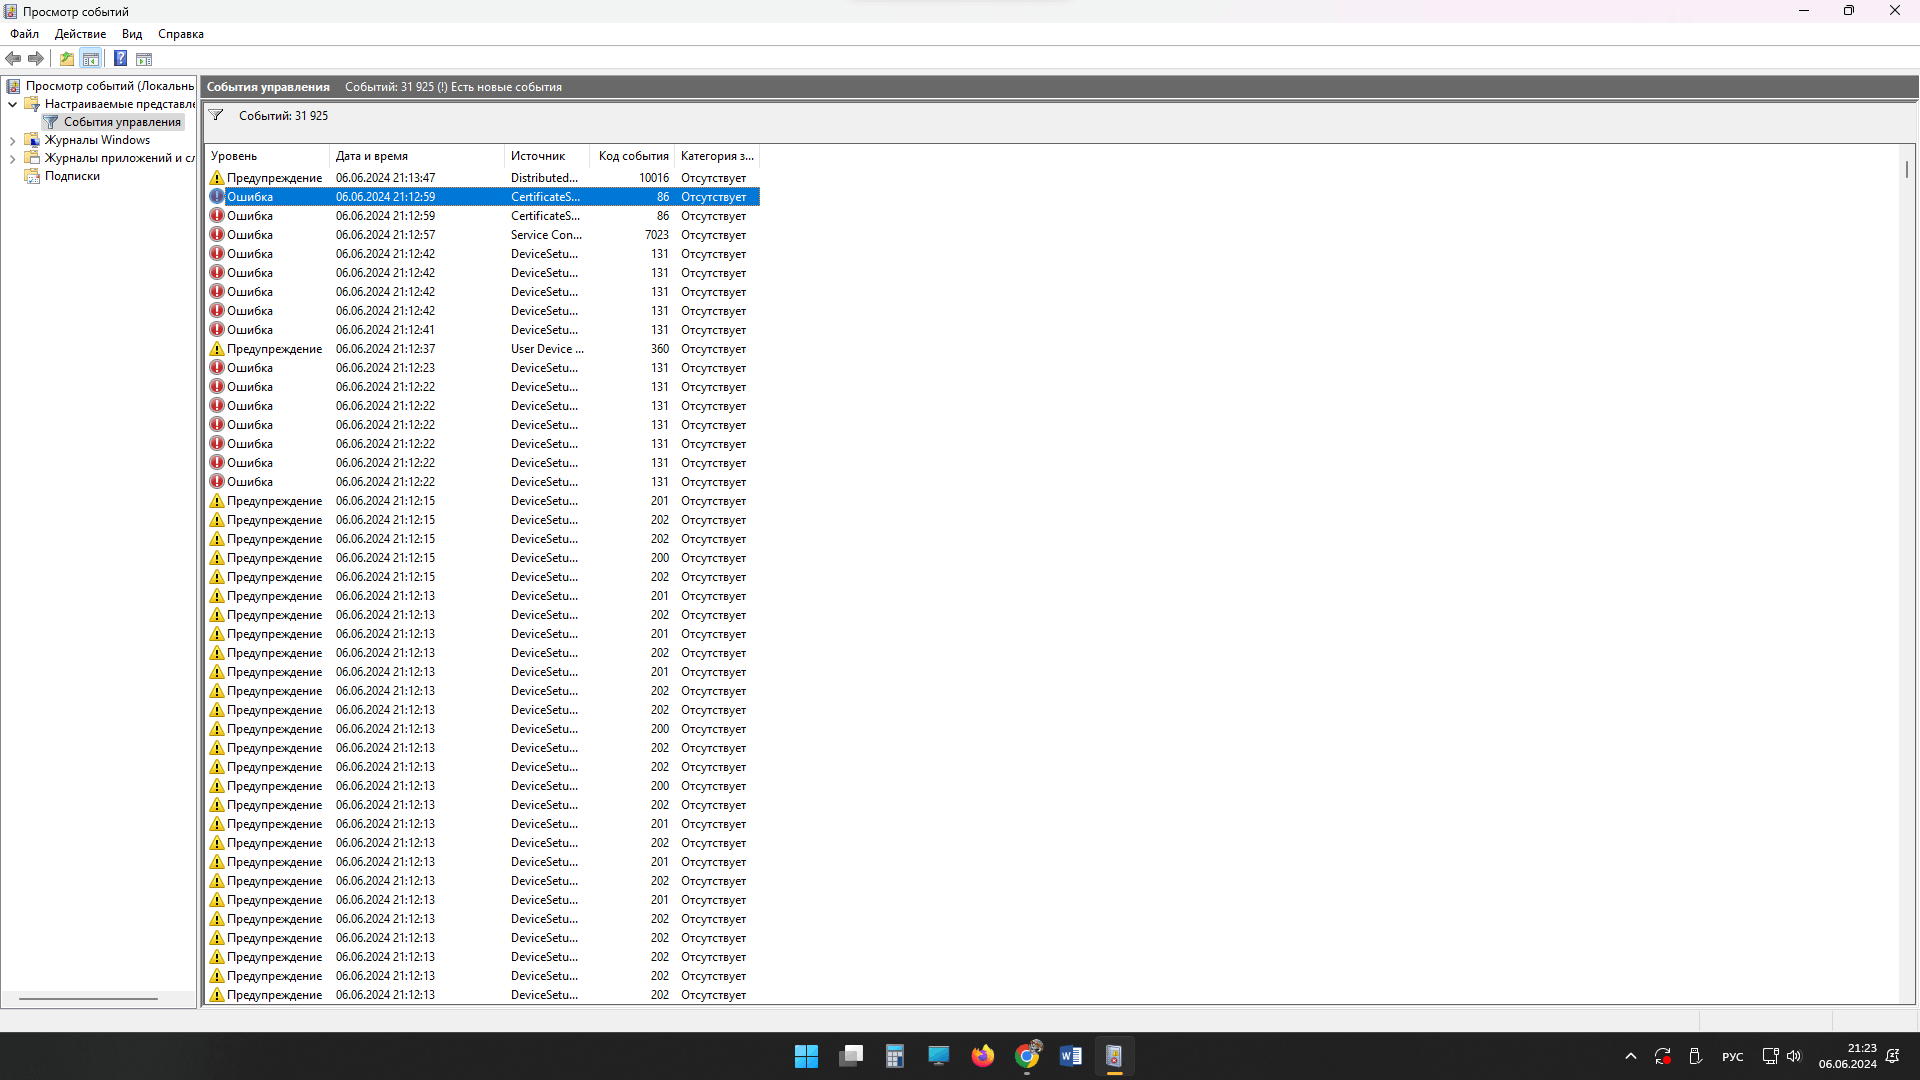Click the back navigation arrow icon
1920x1080 pixels.
[x=15, y=58]
